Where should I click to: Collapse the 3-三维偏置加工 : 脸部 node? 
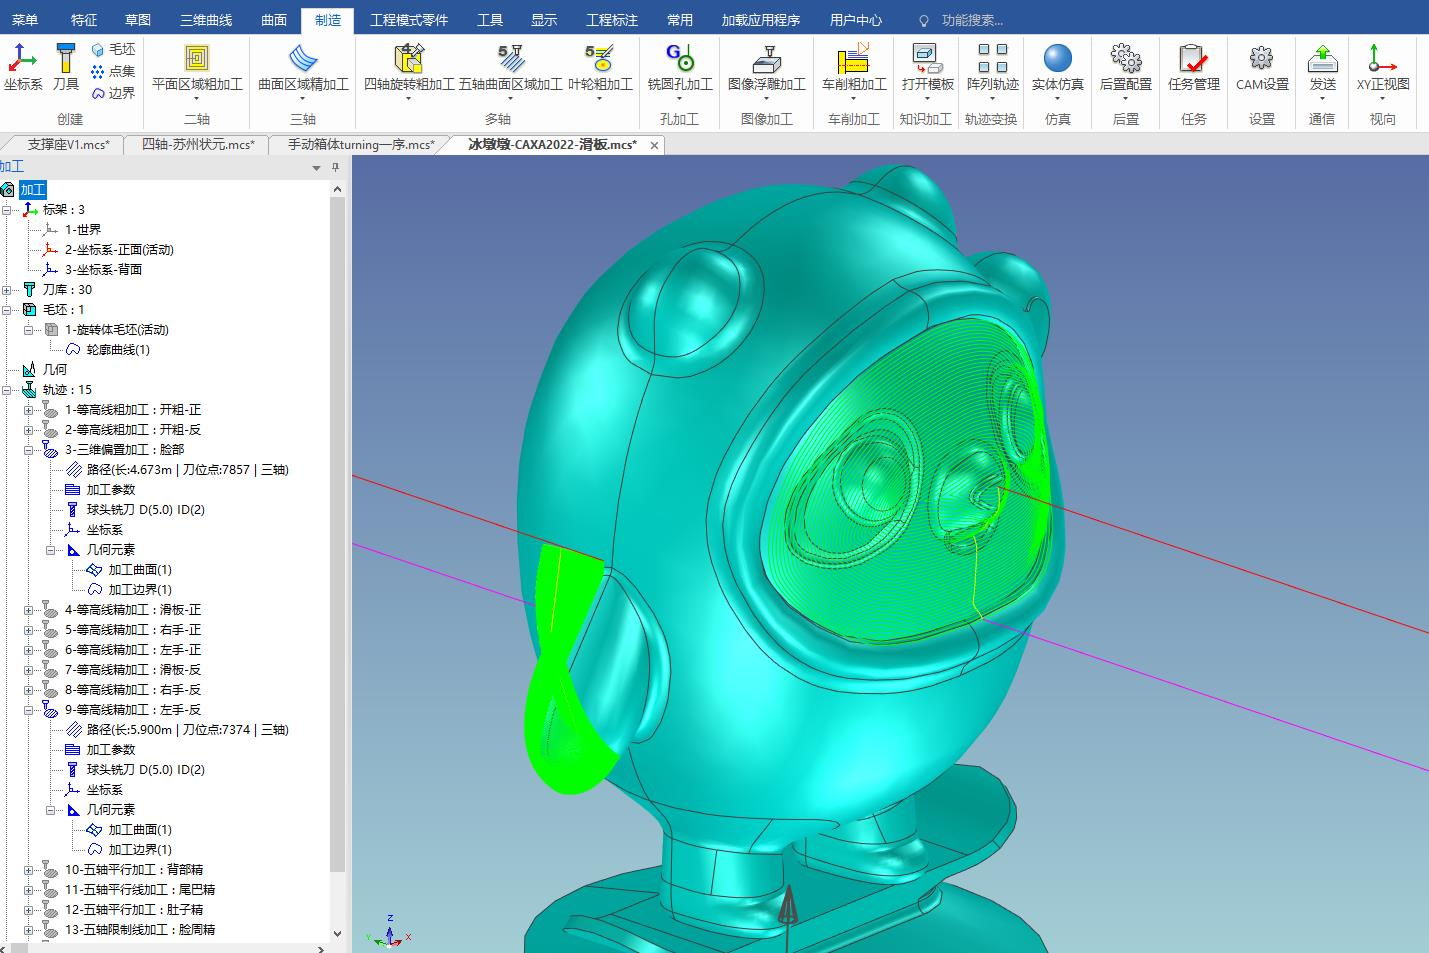click(x=29, y=450)
